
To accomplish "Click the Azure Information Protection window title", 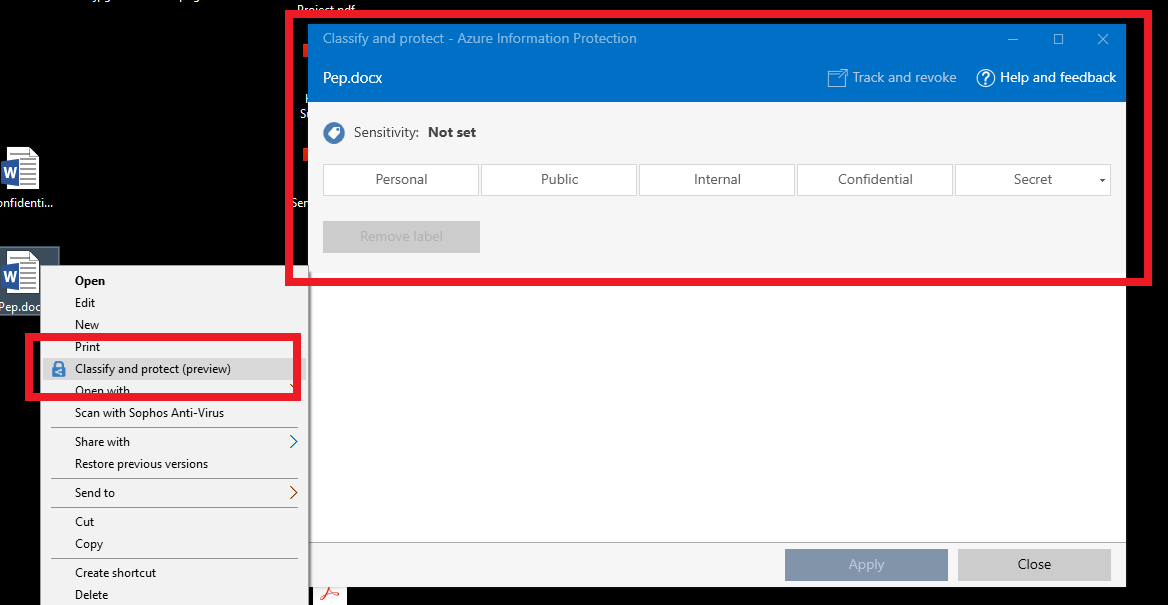I will pyautogui.click(x=480, y=39).
